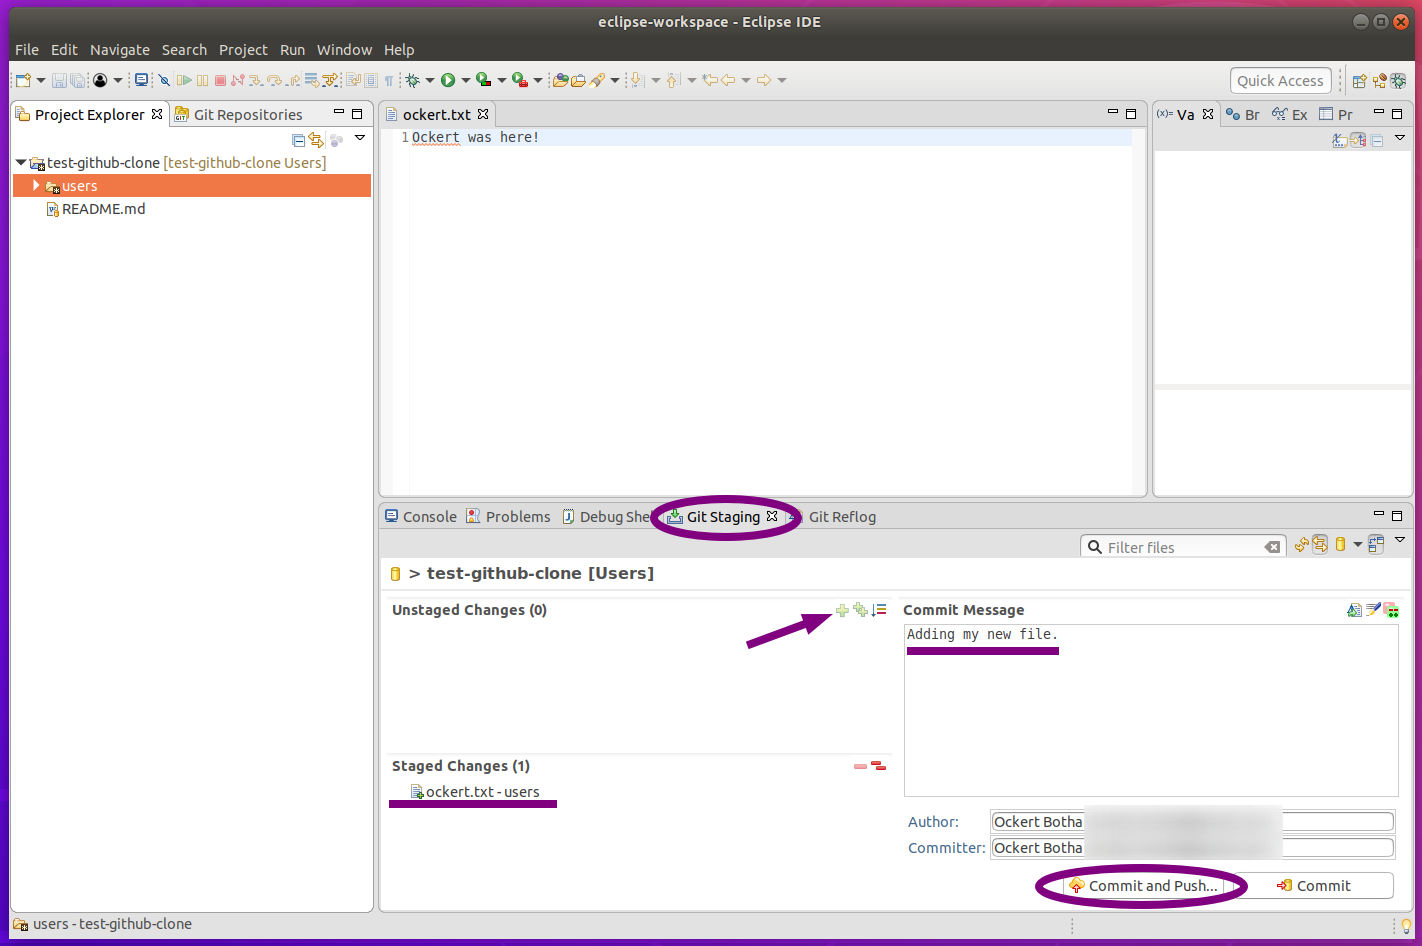Clear the Filter files search box
1422x946 pixels.
click(1272, 547)
